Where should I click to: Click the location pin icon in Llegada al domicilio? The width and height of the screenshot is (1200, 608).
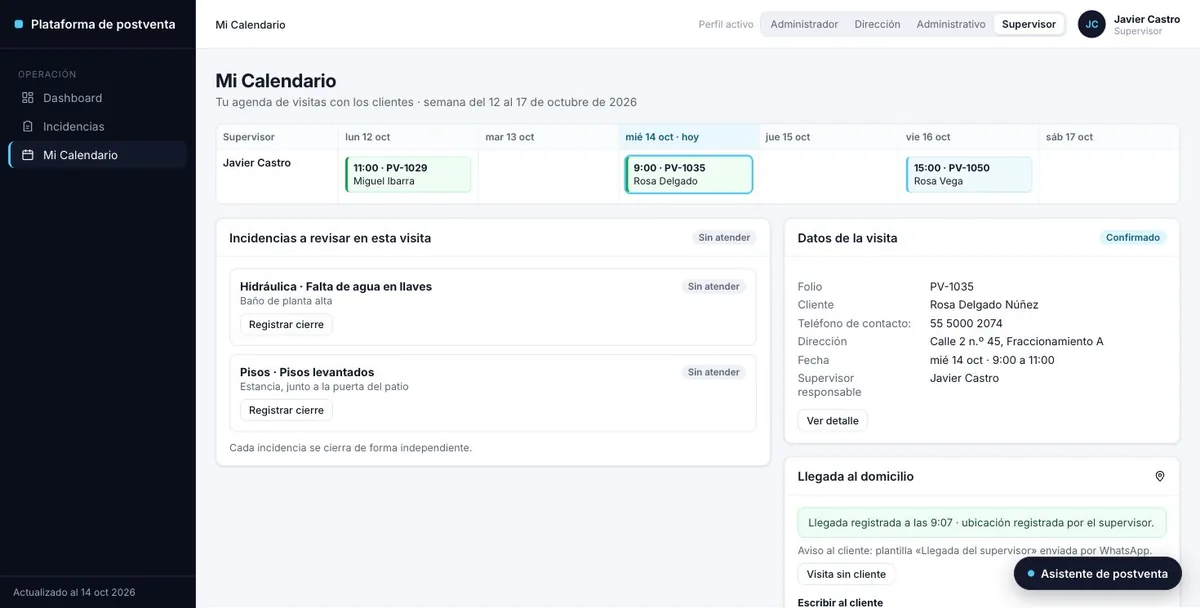tap(1160, 477)
